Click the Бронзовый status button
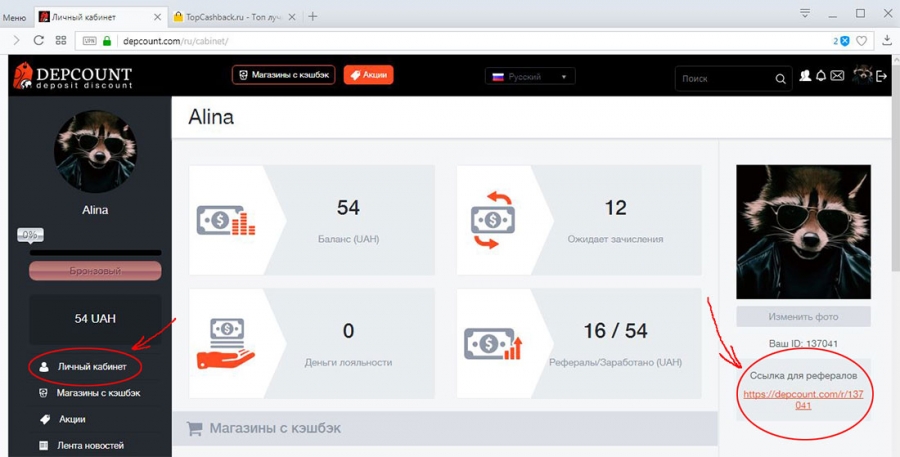This screenshot has width=900, height=457. point(95,270)
